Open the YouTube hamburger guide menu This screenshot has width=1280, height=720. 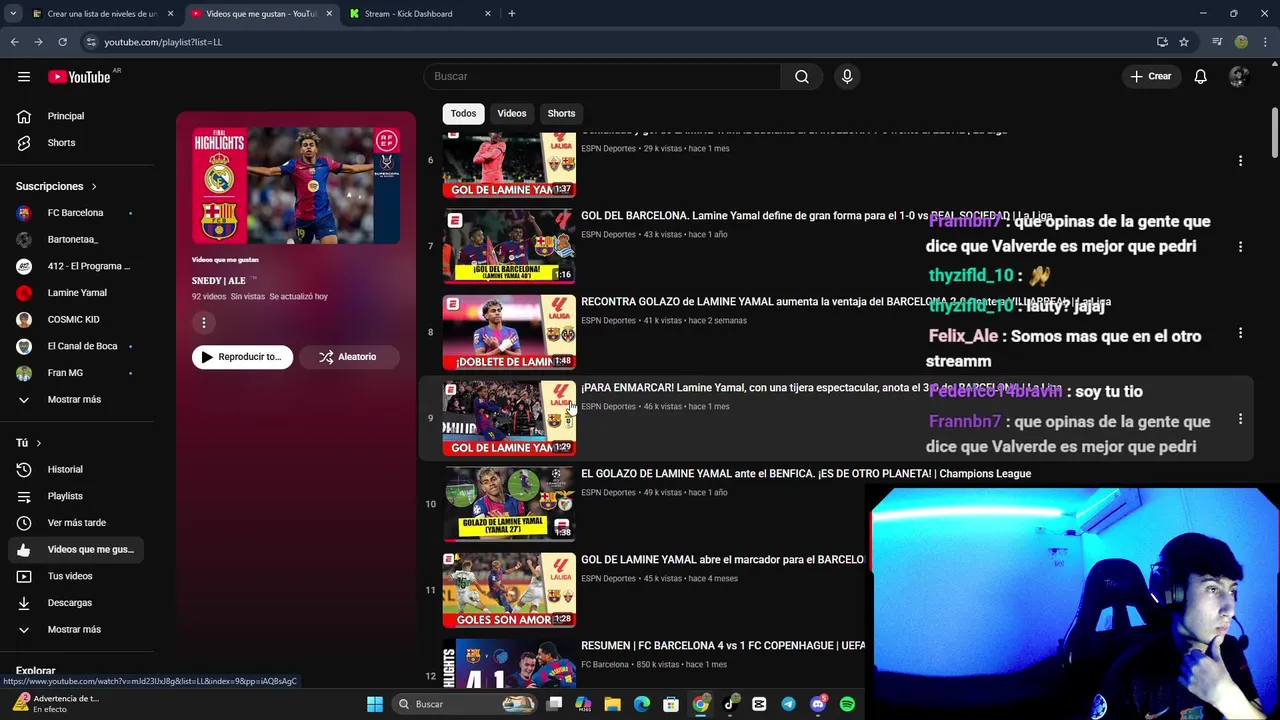tap(24, 76)
